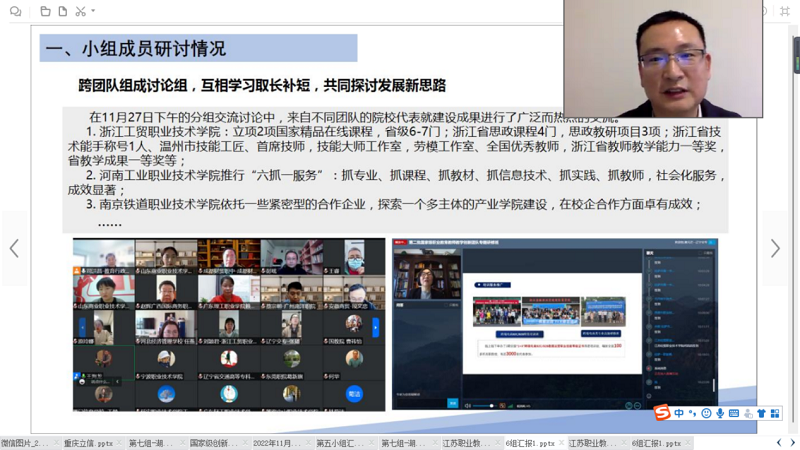The image size is (800, 450).
Task: Open the emoji smiley panel on Sogou bar
Action: [x=706, y=413]
